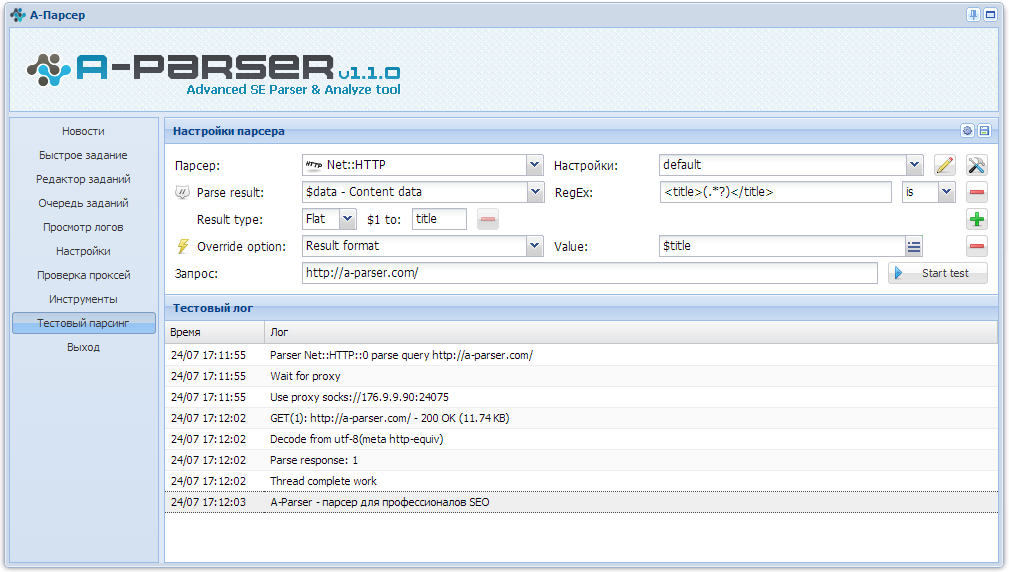Select log row 'GET(1): http://a-parser.com/ - 200 OK'

(581, 418)
